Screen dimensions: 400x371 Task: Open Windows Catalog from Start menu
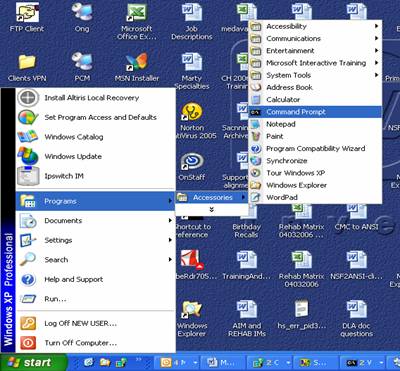pyautogui.click(x=95, y=137)
